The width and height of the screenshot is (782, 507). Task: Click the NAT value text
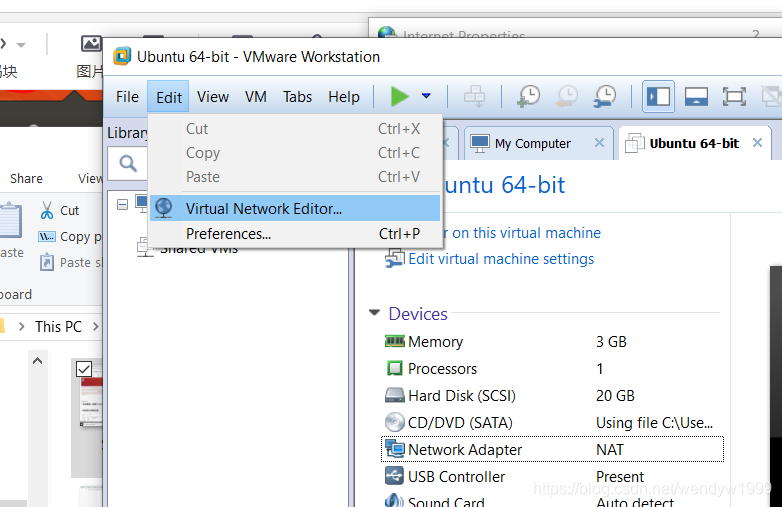(609, 450)
